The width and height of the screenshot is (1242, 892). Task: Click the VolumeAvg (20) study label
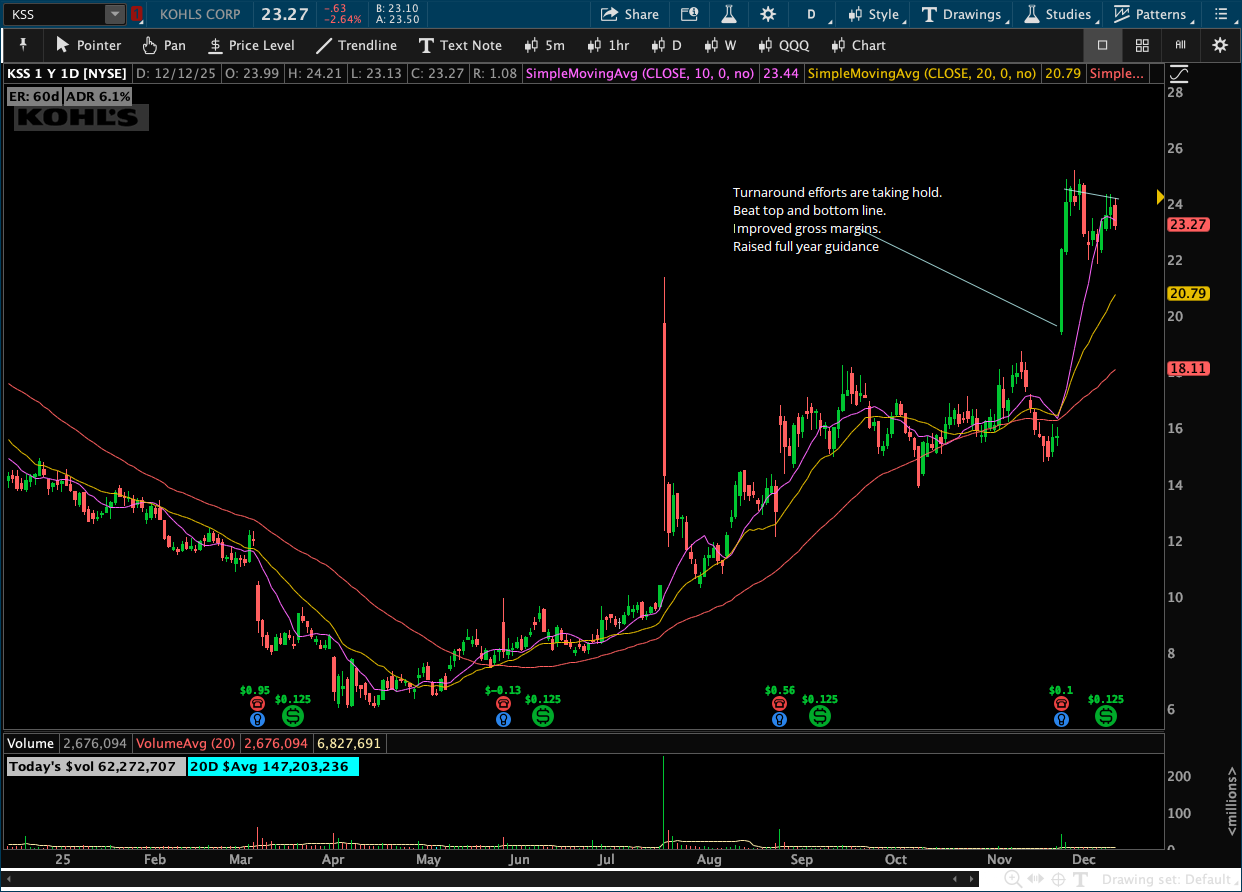pos(184,743)
